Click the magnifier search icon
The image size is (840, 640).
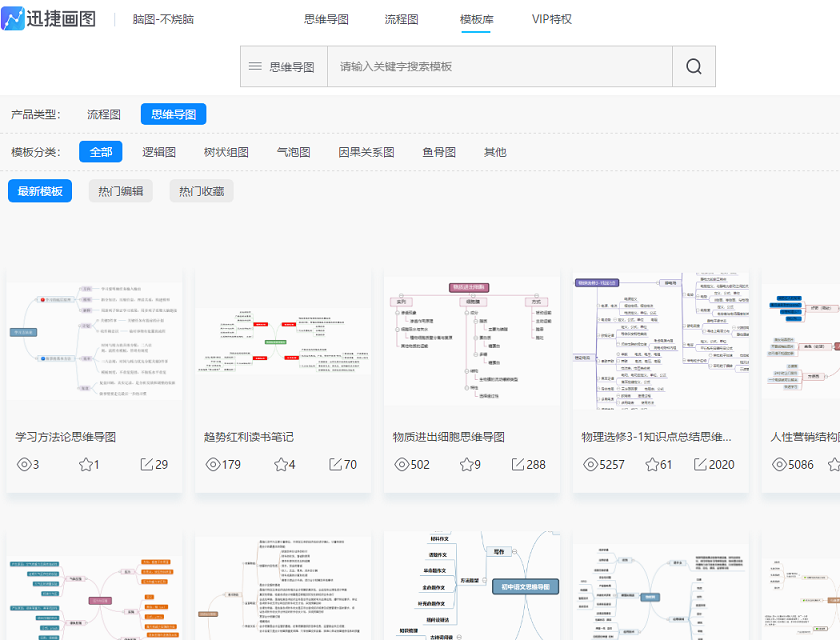[694, 65]
